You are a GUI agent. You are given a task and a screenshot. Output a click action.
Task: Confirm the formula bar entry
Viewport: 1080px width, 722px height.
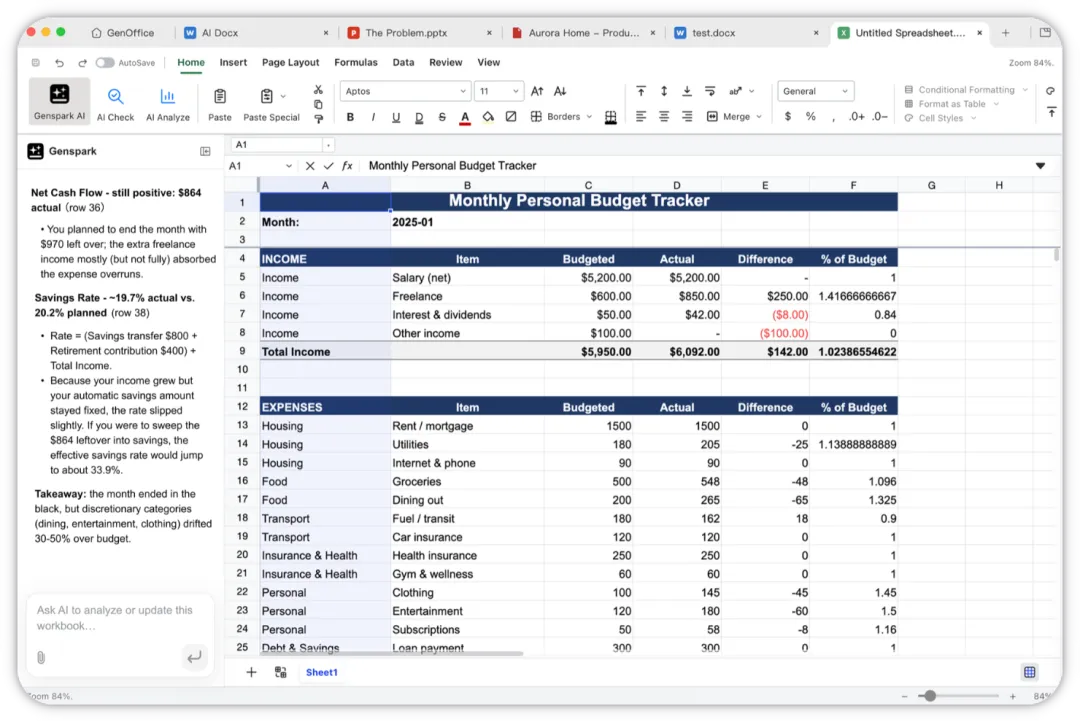pos(329,166)
